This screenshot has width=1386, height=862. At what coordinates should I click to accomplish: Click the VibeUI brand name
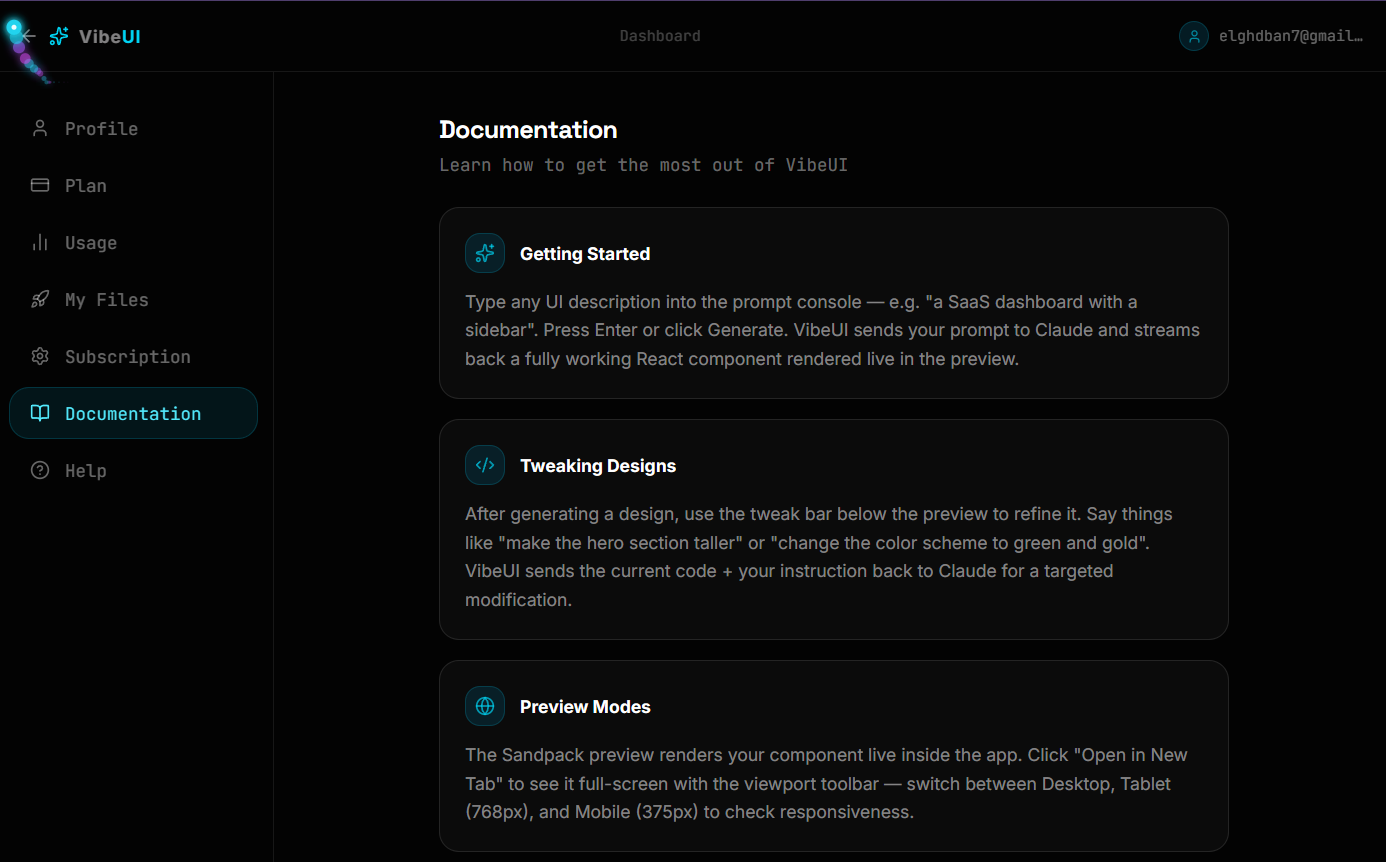coord(110,36)
